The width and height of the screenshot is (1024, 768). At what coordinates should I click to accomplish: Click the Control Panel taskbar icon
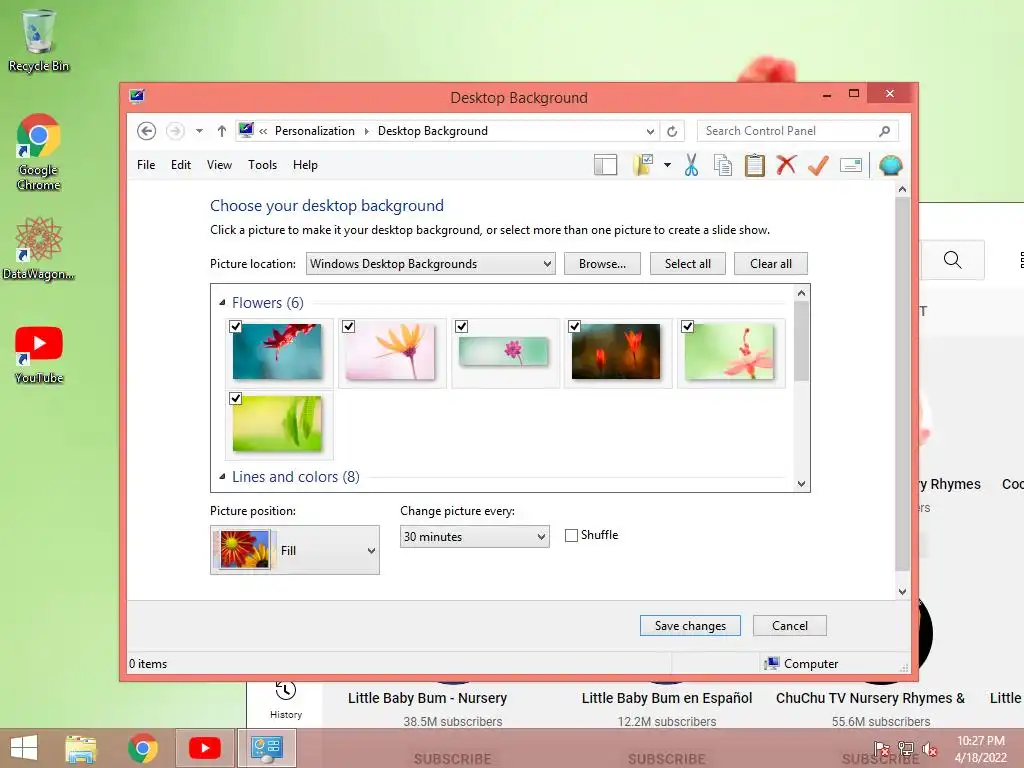click(266, 748)
